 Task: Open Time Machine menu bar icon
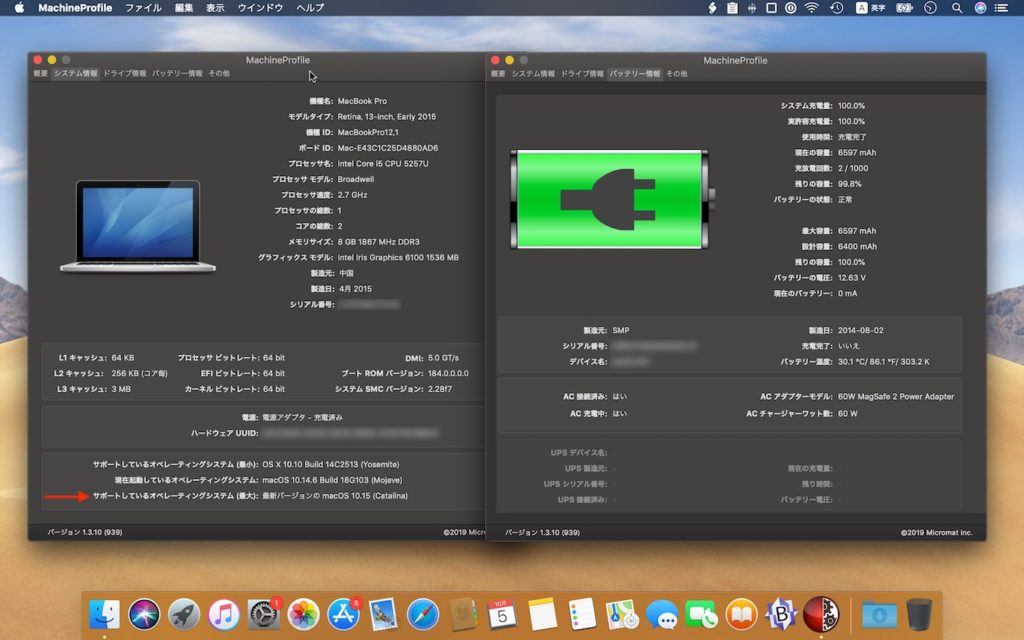[x=837, y=8]
